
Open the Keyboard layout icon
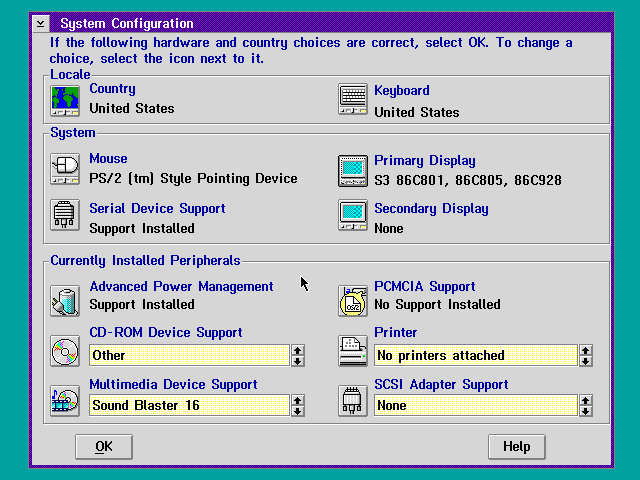click(353, 100)
